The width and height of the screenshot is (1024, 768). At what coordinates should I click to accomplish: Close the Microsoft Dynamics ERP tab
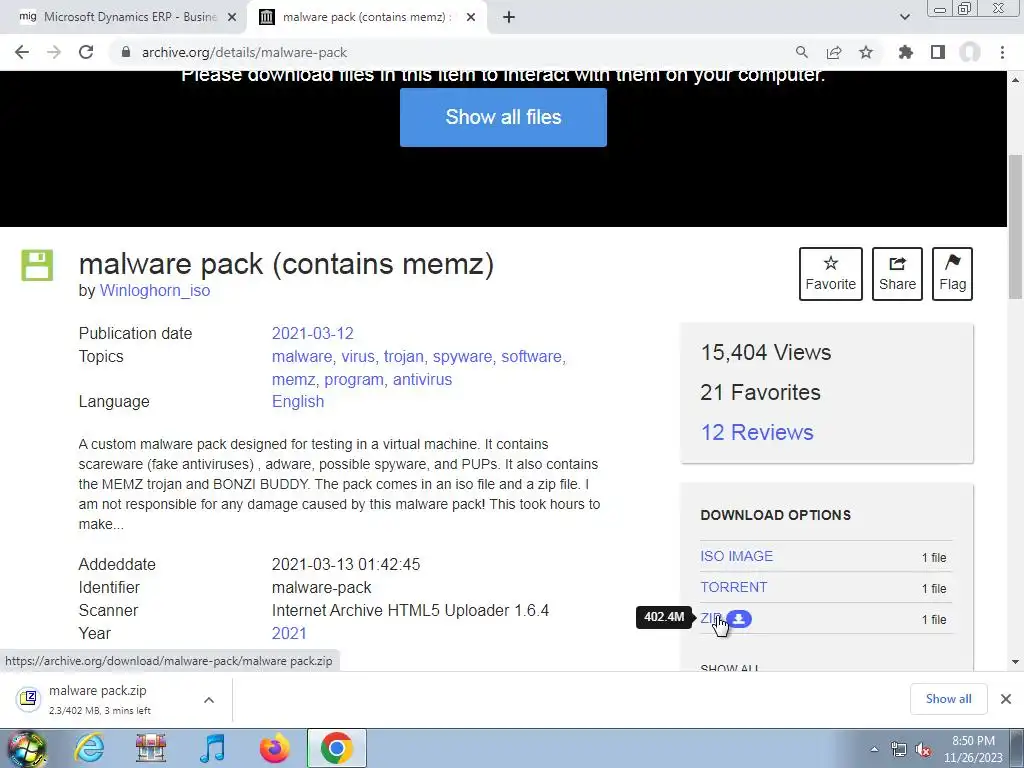[232, 17]
